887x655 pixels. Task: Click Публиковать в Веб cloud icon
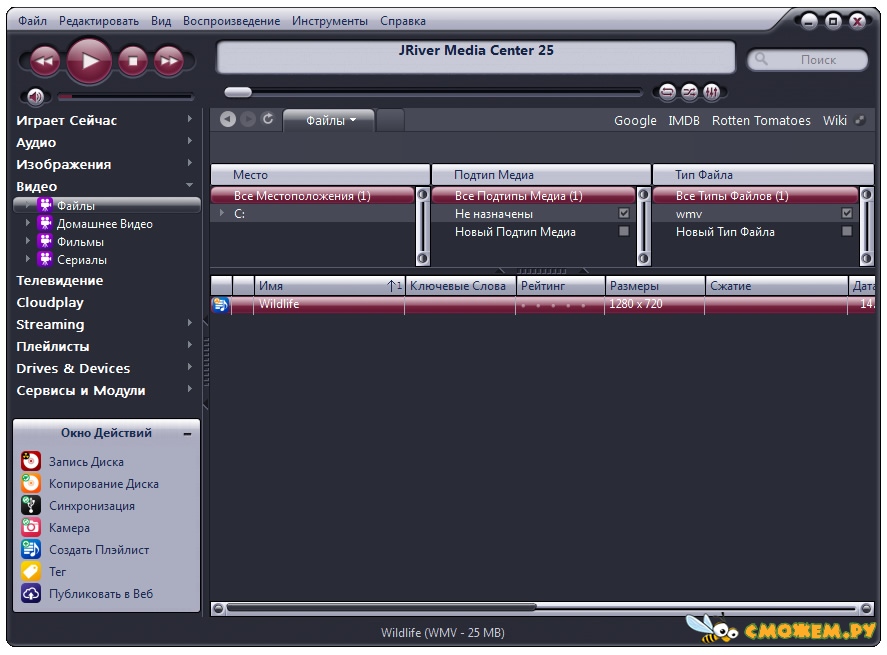pyautogui.click(x=31, y=593)
